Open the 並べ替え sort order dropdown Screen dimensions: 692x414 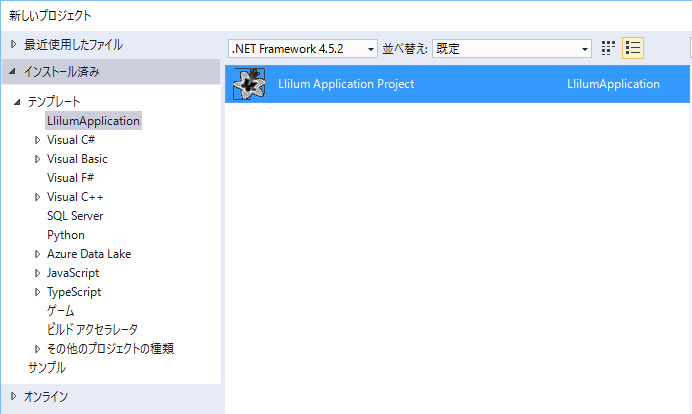click(x=512, y=49)
